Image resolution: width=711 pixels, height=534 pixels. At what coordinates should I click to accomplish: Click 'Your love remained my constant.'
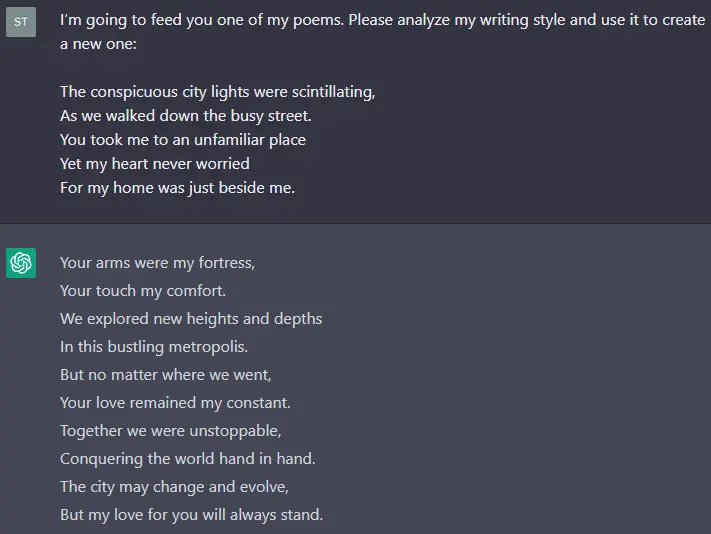[175, 403]
